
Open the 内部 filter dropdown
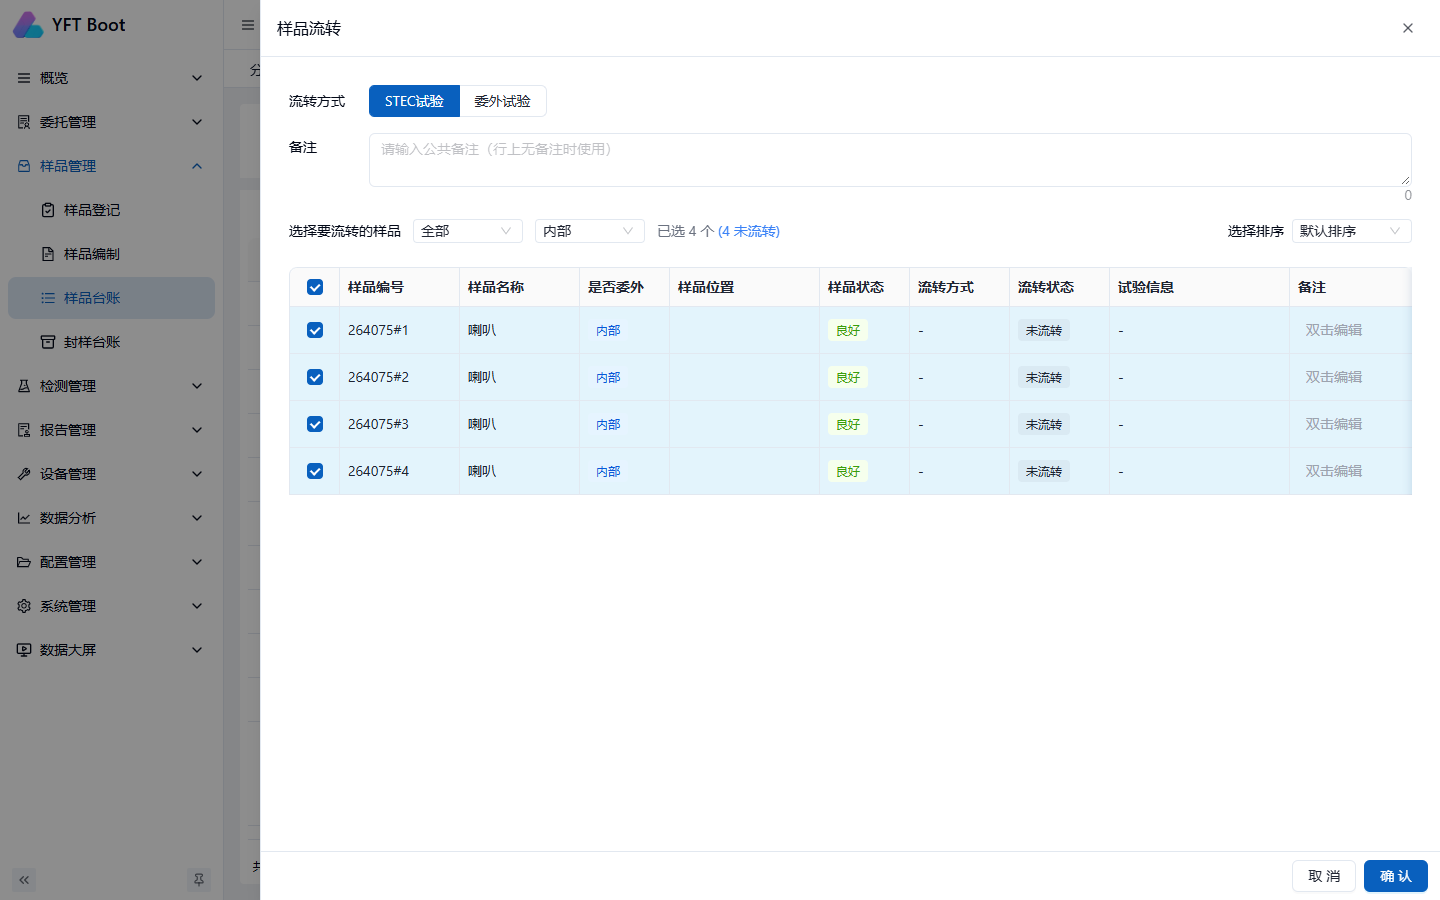(590, 231)
